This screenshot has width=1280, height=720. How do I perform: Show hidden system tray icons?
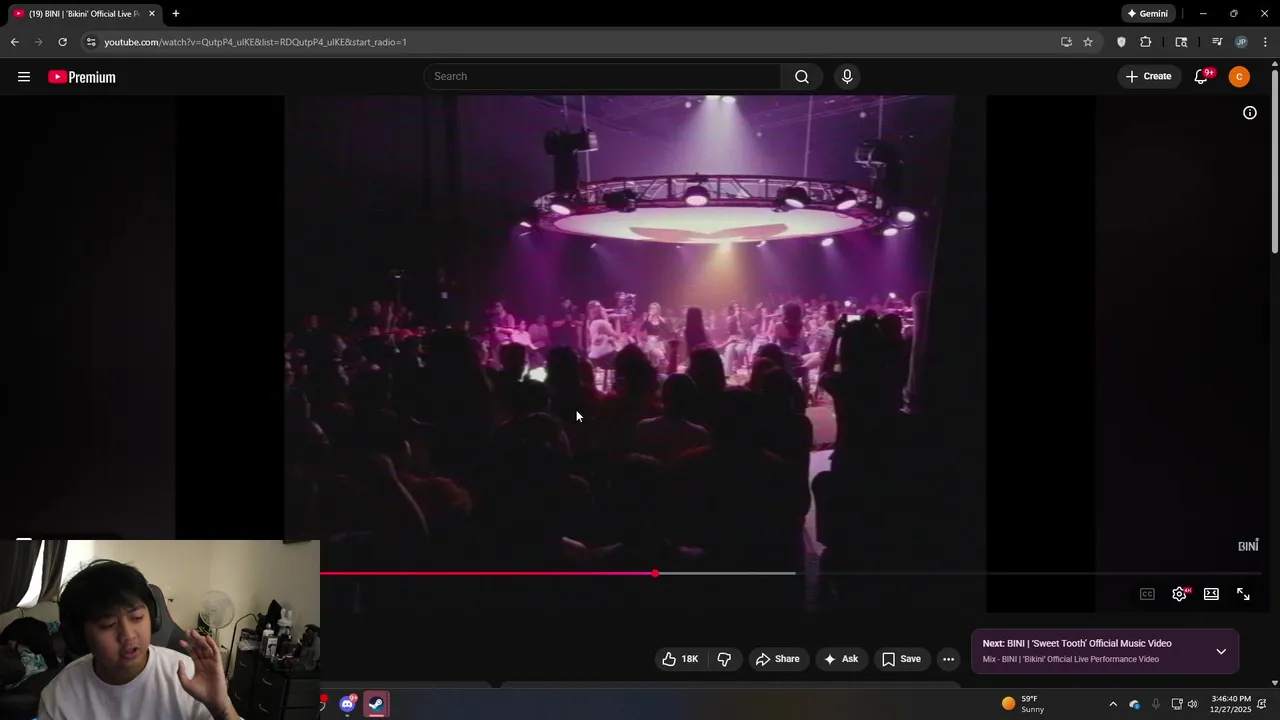tap(1113, 704)
